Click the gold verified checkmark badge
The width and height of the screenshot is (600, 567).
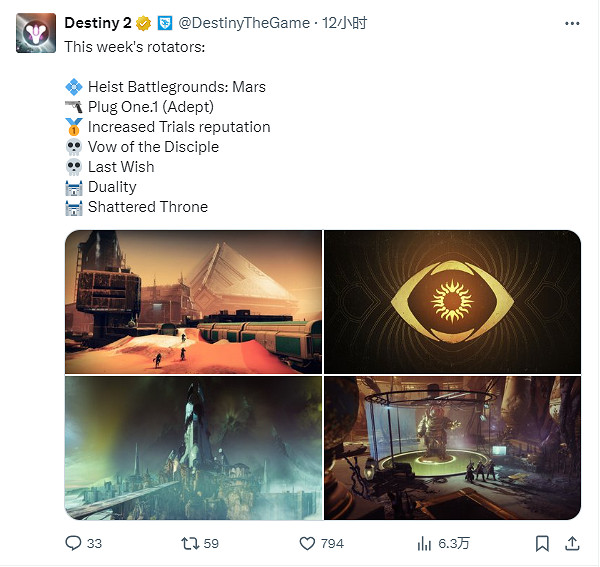[x=143, y=23]
